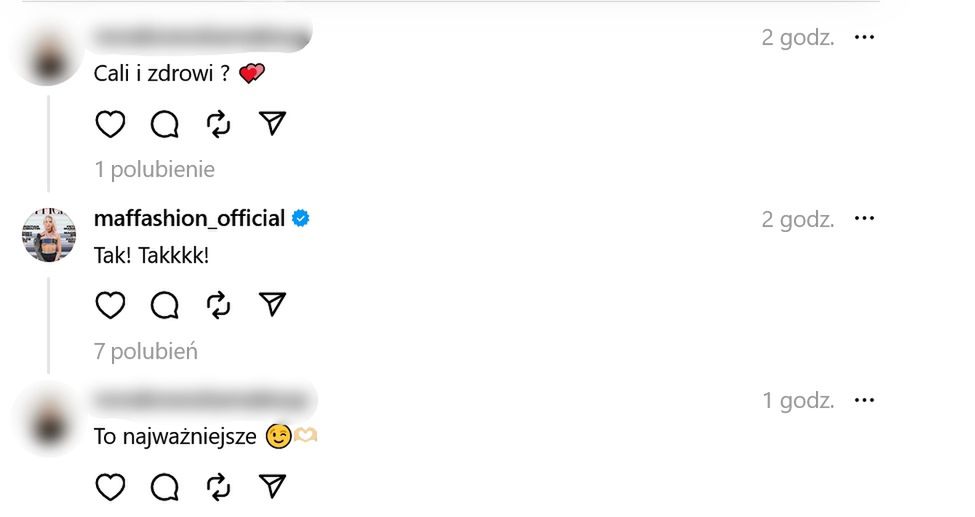Repost the "Cali i zdrowi ?" comment
Image resolution: width=975 pixels, height=517 pixels.
[x=218, y=124]
